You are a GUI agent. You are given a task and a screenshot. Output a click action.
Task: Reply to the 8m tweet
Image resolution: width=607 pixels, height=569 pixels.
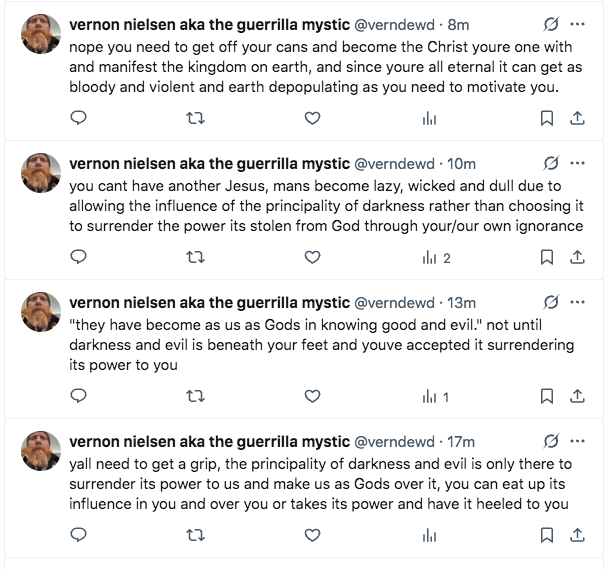pyautogui.click(x=81, y=118)
